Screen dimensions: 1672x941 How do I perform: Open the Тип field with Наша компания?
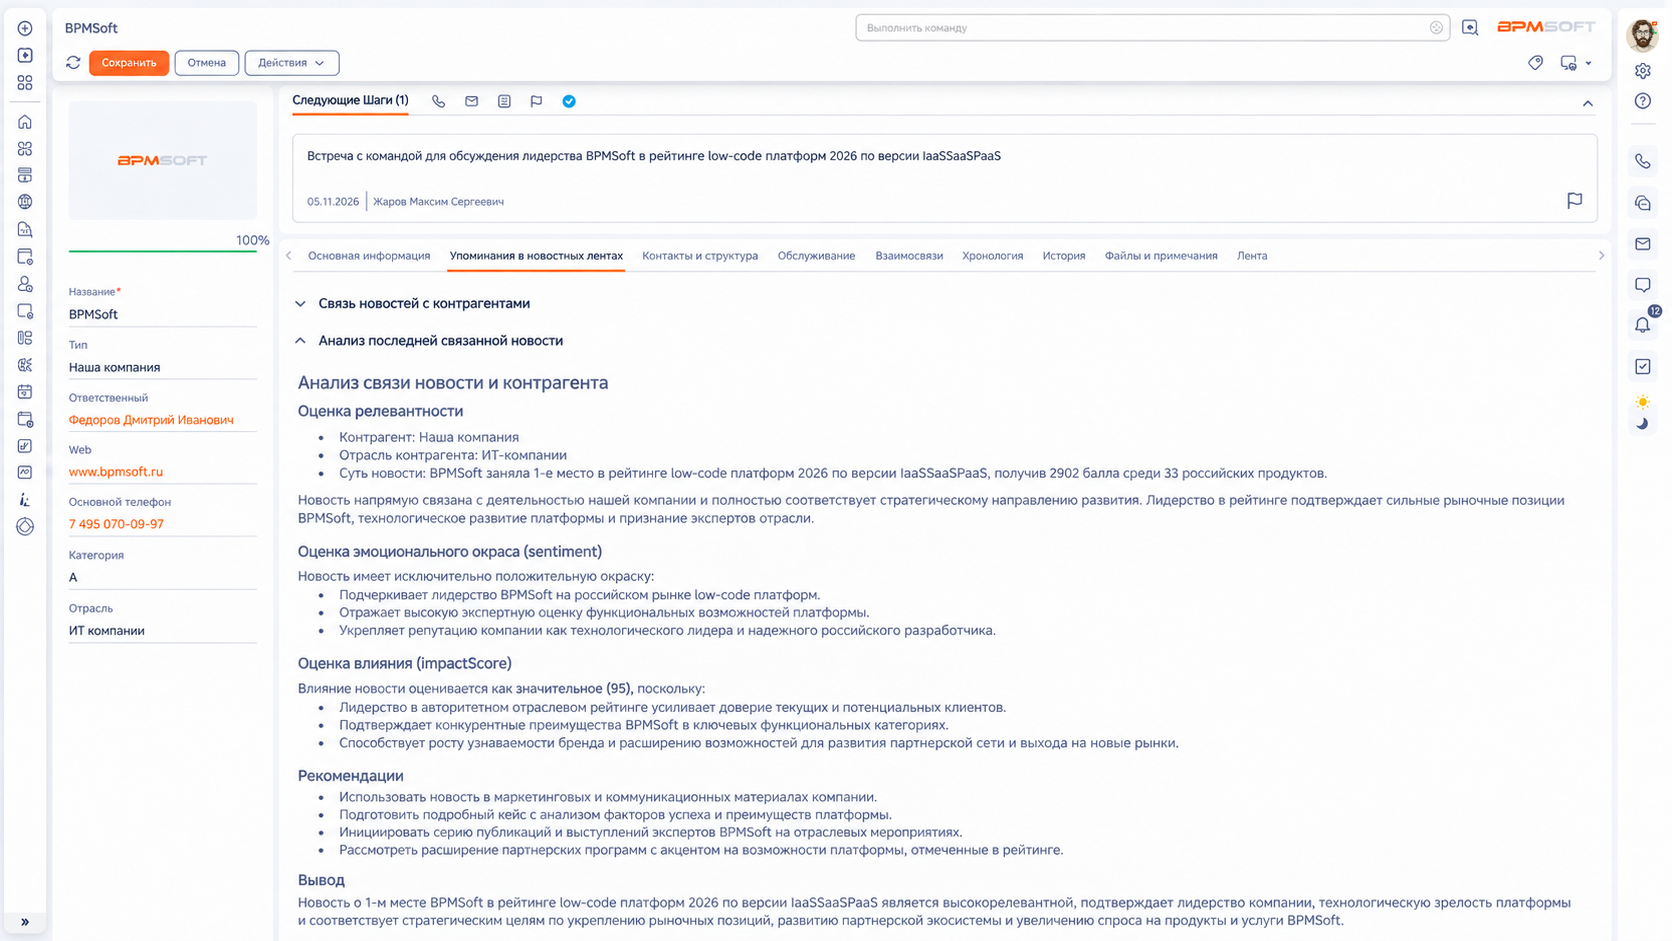[163, 367]
